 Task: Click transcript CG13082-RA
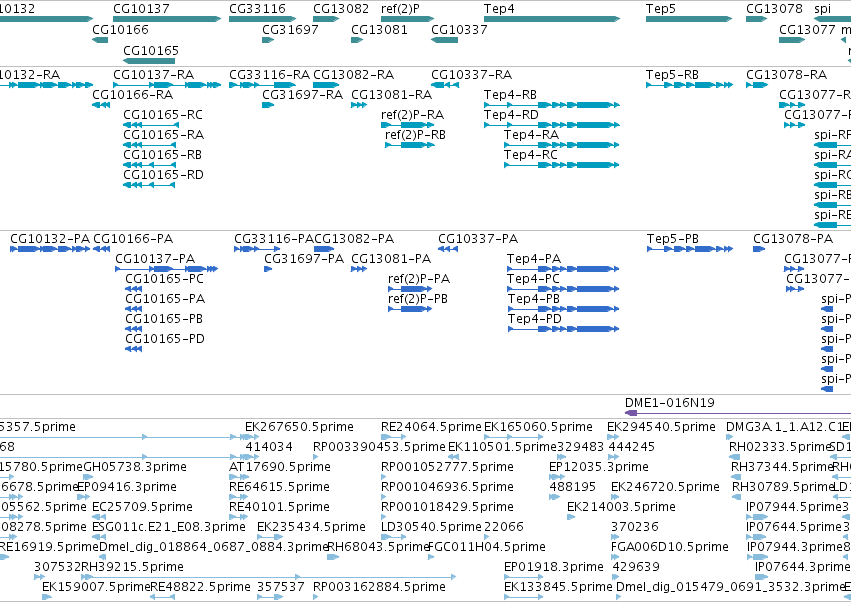coord(354,74)
